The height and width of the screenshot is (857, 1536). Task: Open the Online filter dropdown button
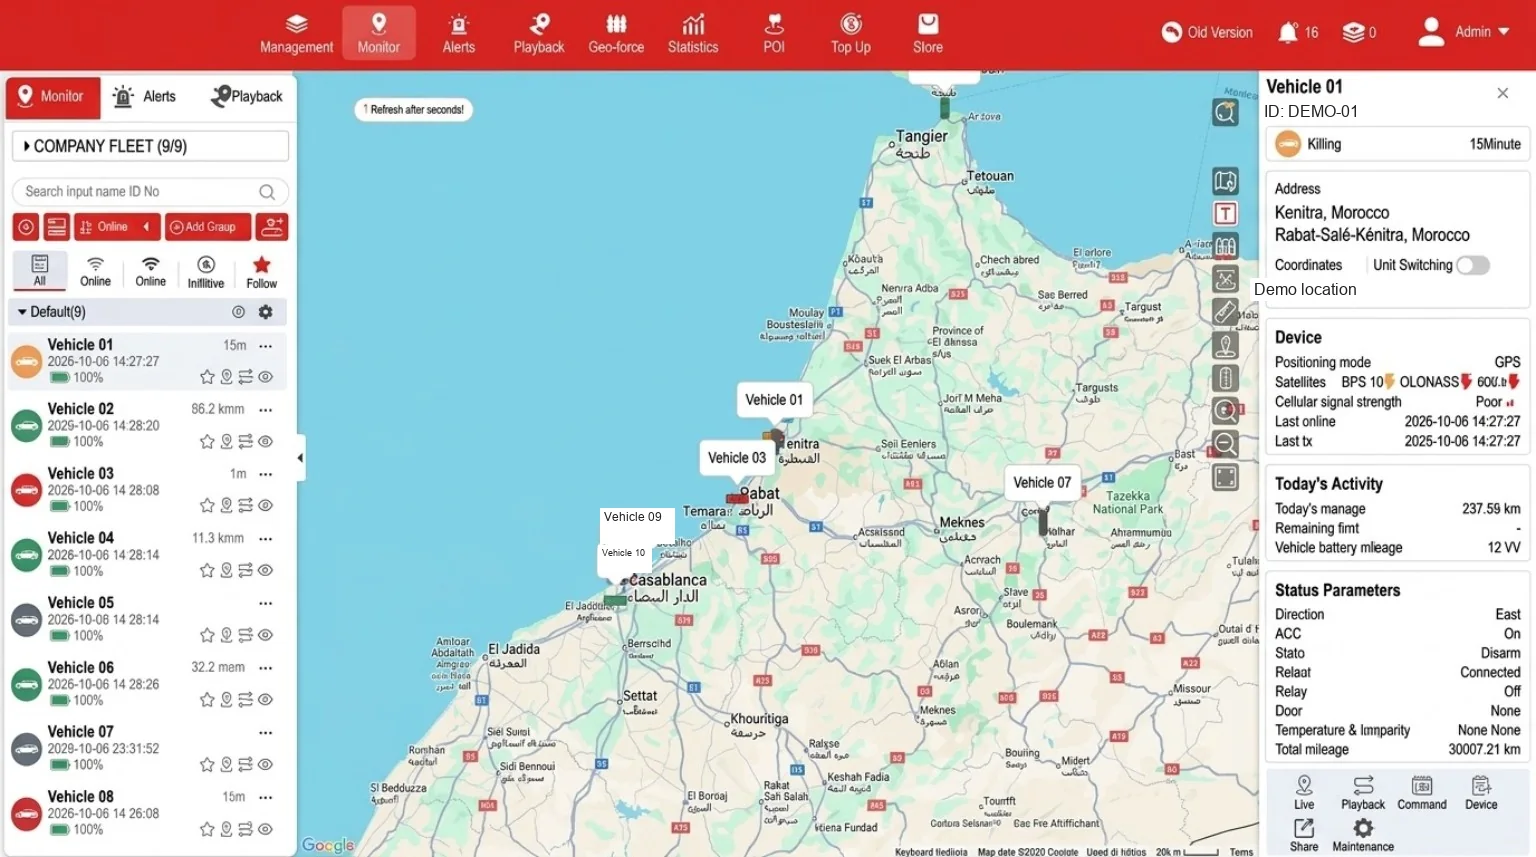tap(116, 227)
